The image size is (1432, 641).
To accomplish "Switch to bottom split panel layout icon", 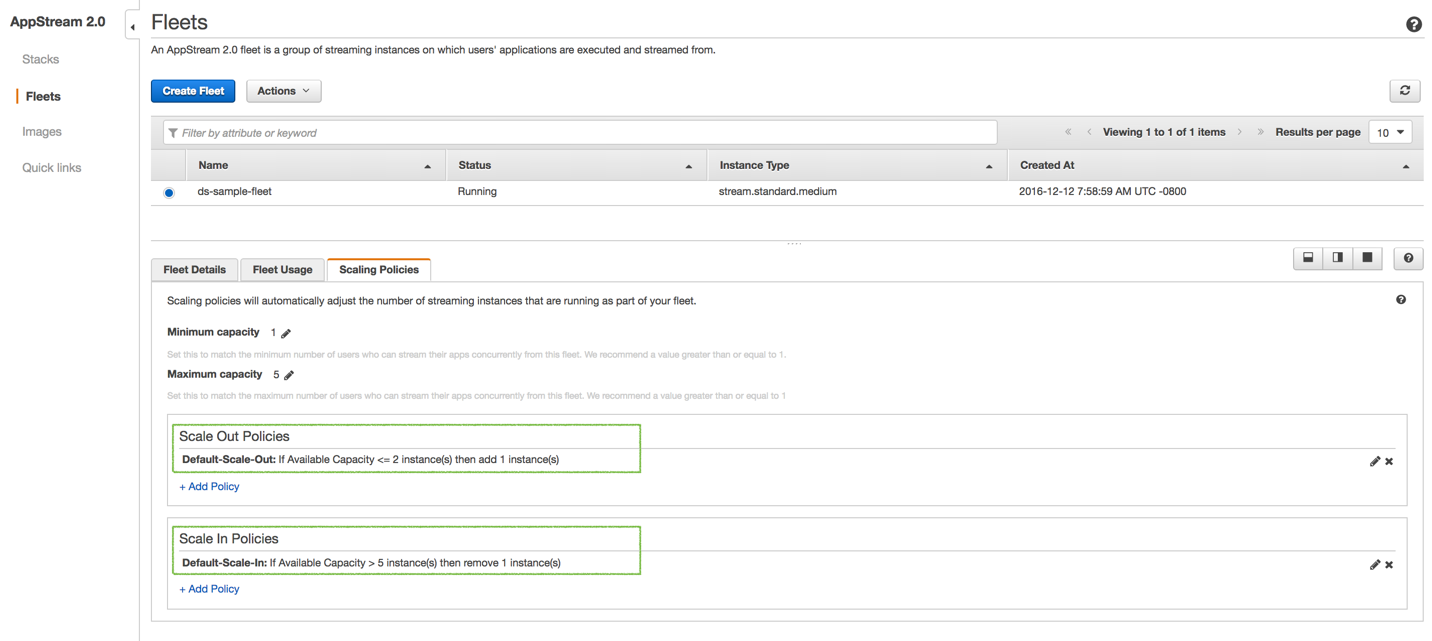I will pyautogui.click(x=1308, y=258).
